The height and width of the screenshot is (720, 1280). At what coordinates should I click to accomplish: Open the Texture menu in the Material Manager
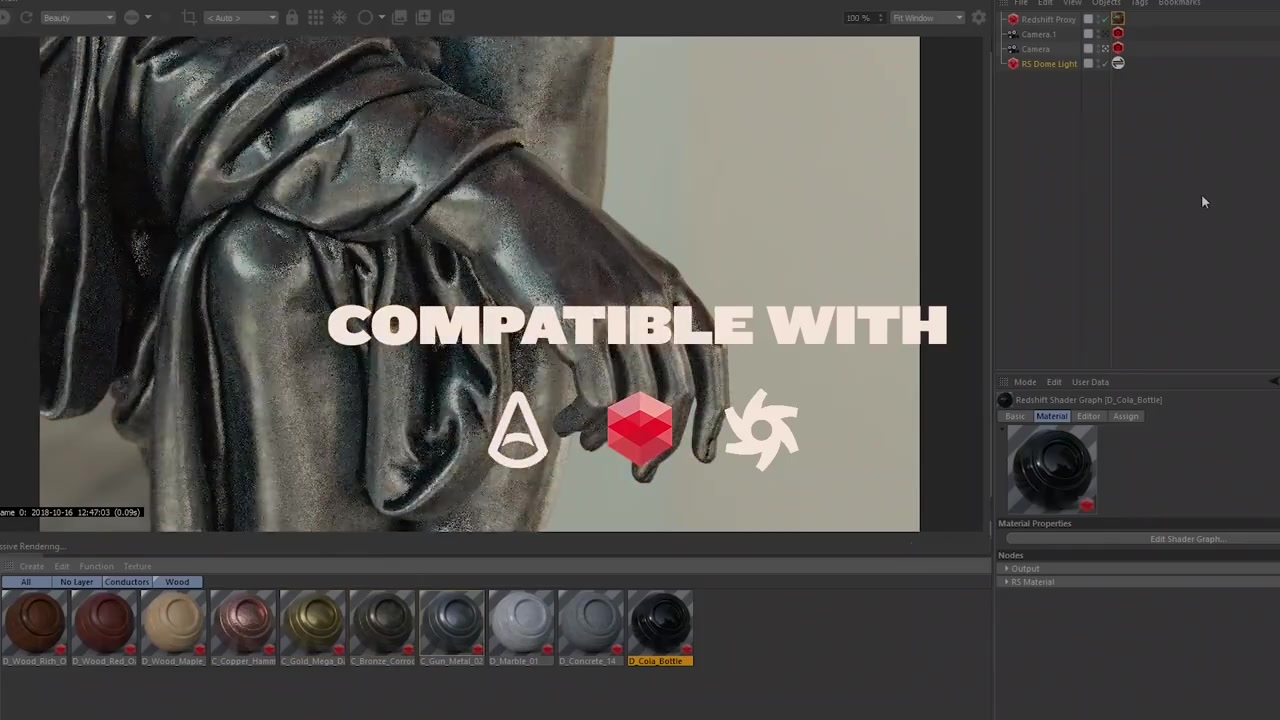pos(137,566)
